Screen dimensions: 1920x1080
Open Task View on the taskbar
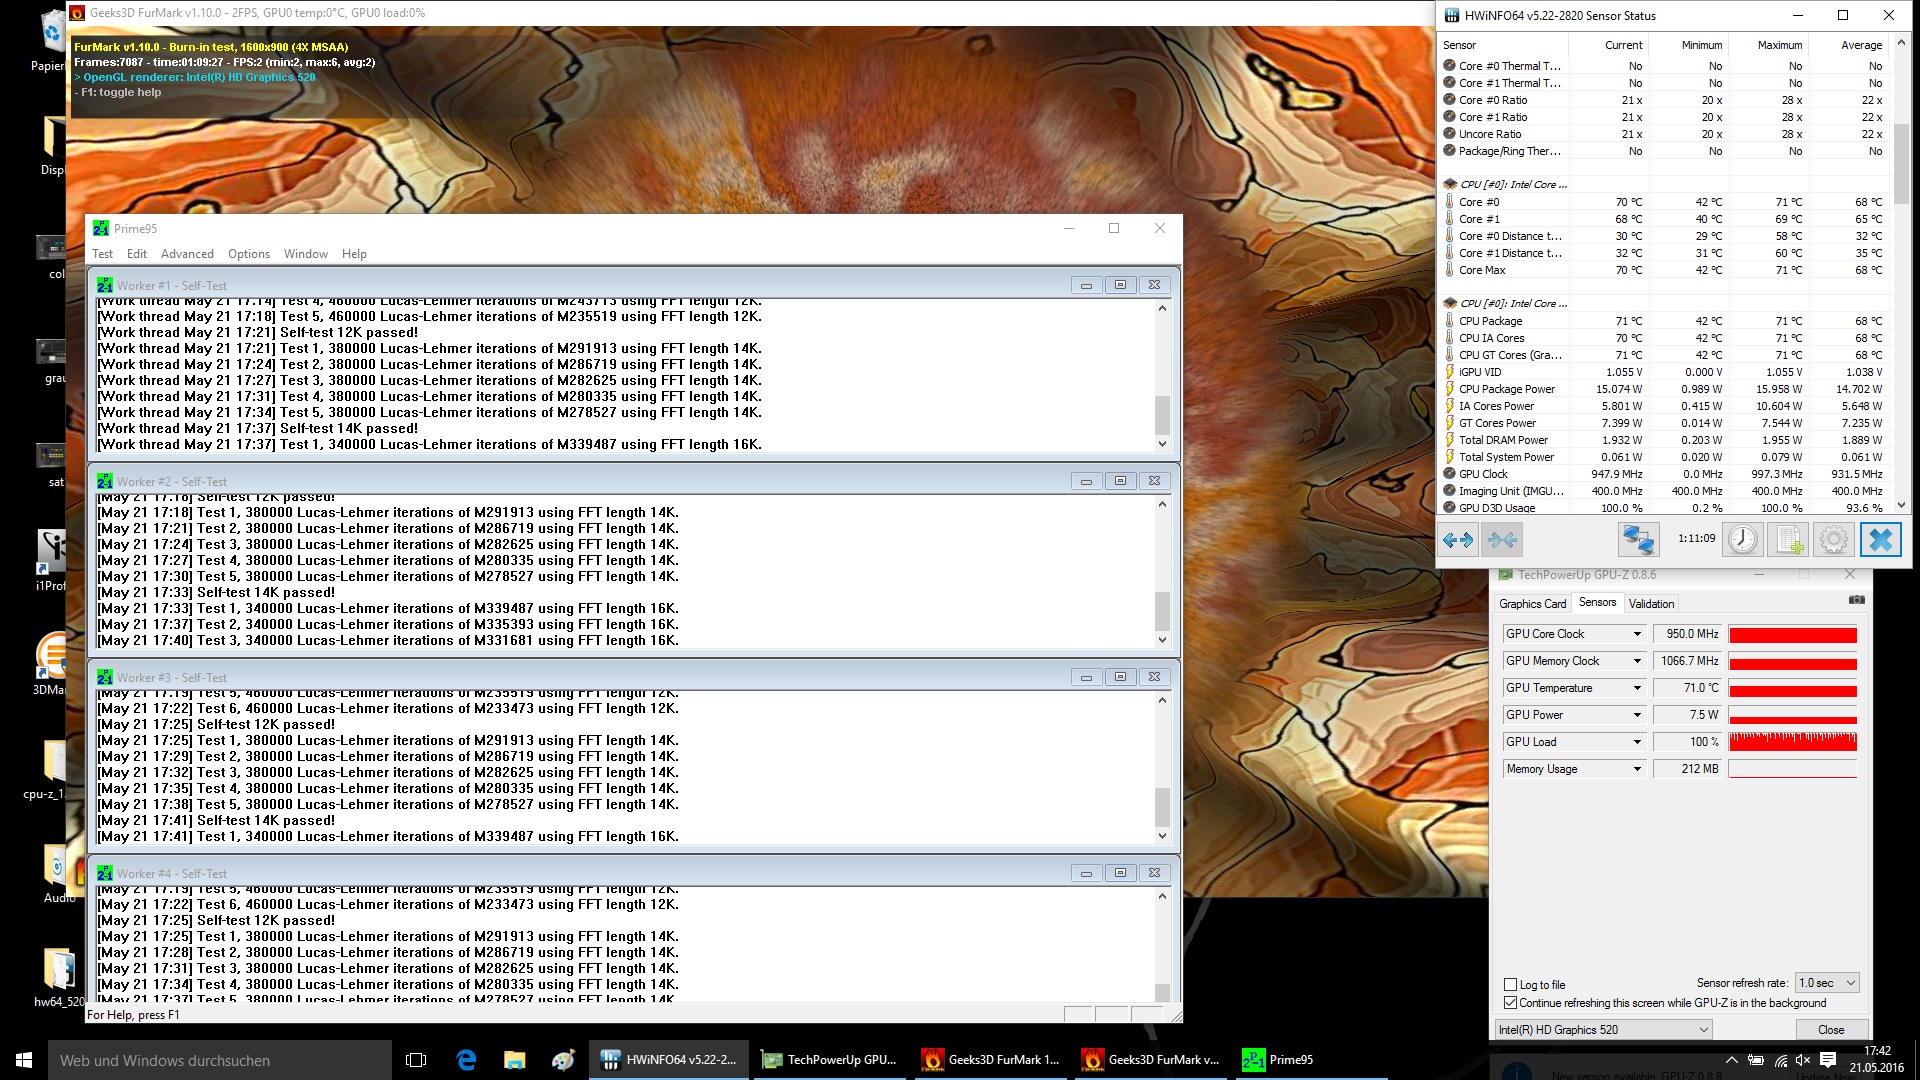416,1060
